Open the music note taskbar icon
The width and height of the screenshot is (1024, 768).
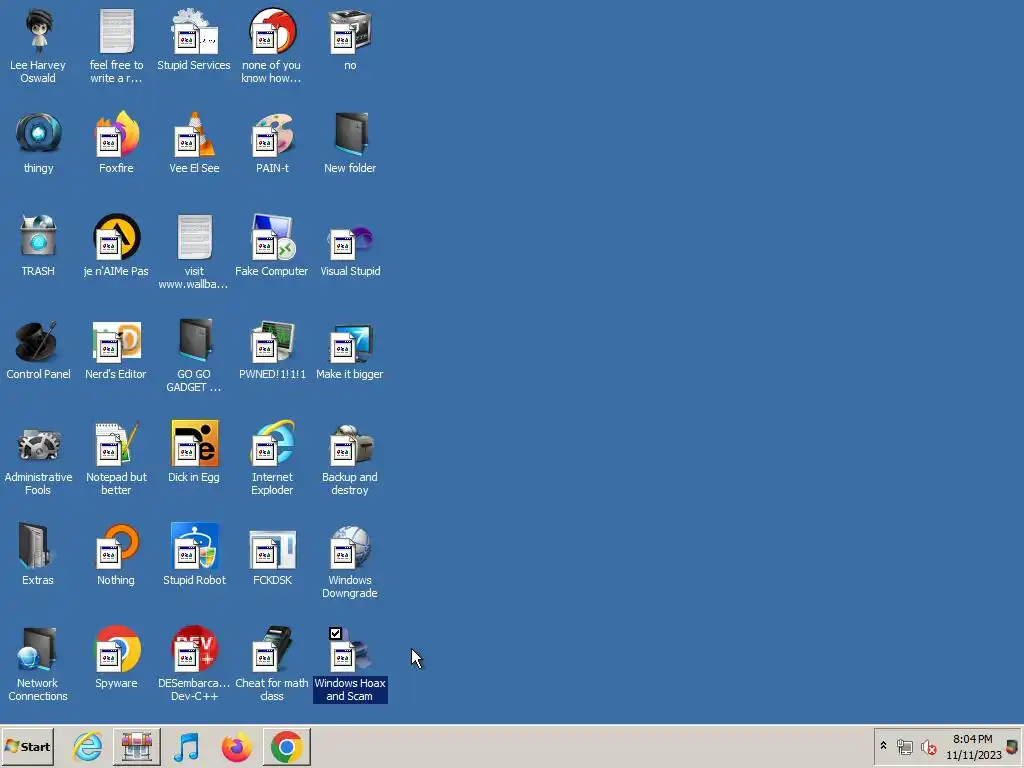point(187,747)
